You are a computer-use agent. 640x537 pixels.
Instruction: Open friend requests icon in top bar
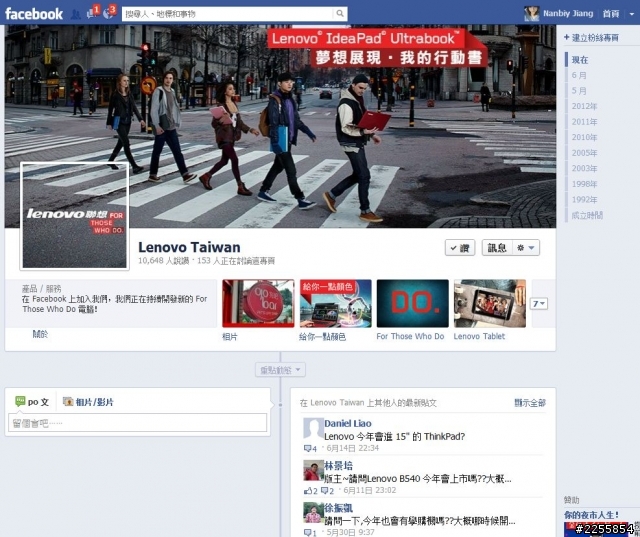[x=76, y=14]
